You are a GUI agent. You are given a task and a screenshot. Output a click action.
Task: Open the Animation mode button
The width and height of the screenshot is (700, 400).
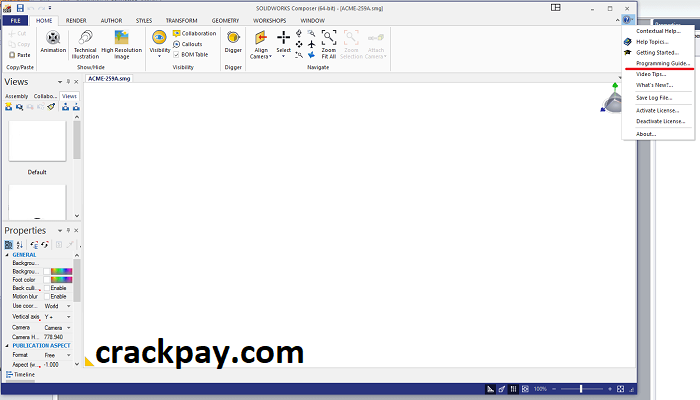click(x=53, y=42)
